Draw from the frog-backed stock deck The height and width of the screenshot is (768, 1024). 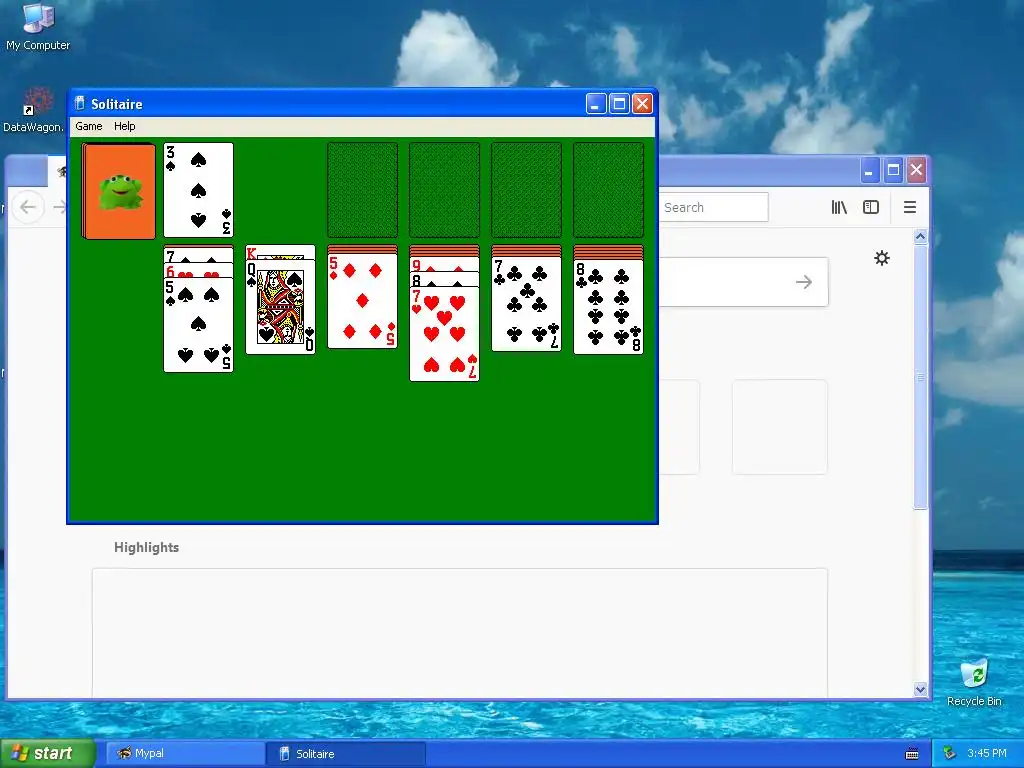tap(119, 191)
